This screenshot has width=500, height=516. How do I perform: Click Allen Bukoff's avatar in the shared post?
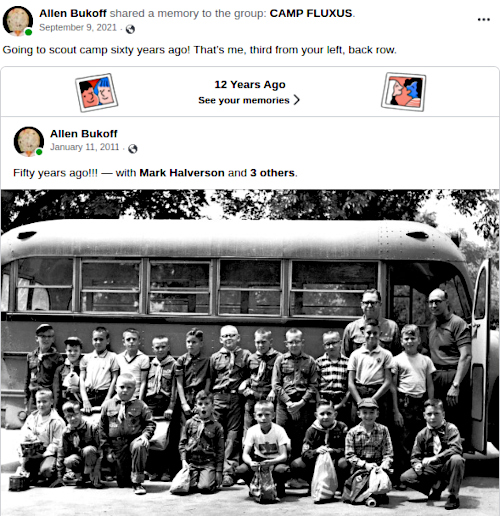pos(29,141)
